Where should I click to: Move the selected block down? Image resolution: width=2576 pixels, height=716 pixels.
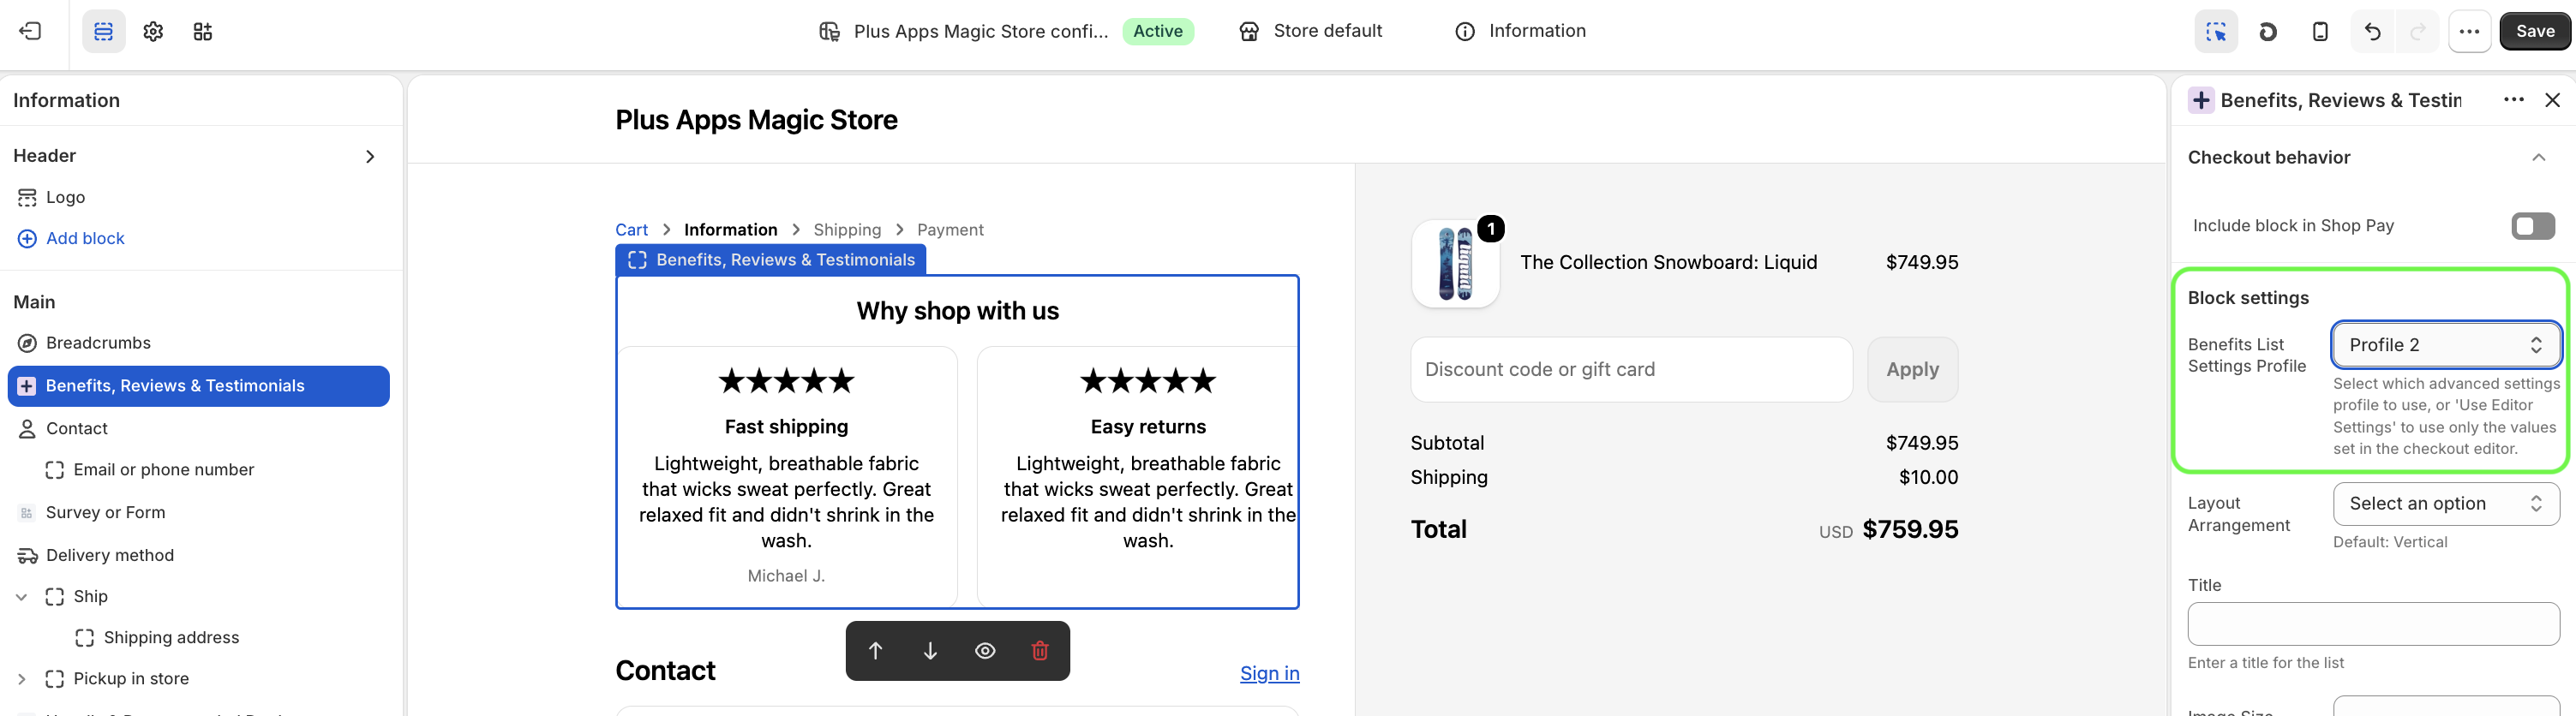[x=930, y=651]
